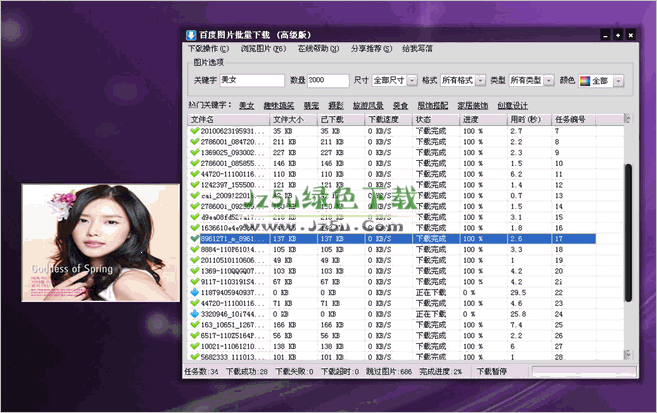This screenshot has height=413, width=657.
Task: Click the 创意设计 hot keyword link
Action: (x=512, y=106)
